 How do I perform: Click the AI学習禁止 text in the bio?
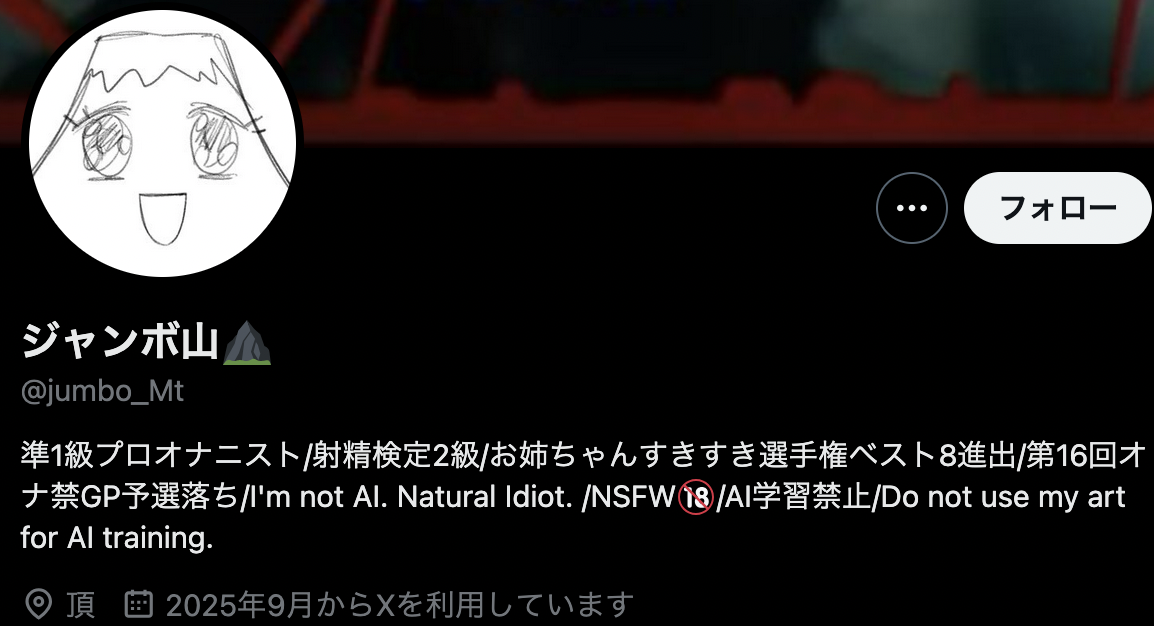pyautogui.click(x=798, y=497)
